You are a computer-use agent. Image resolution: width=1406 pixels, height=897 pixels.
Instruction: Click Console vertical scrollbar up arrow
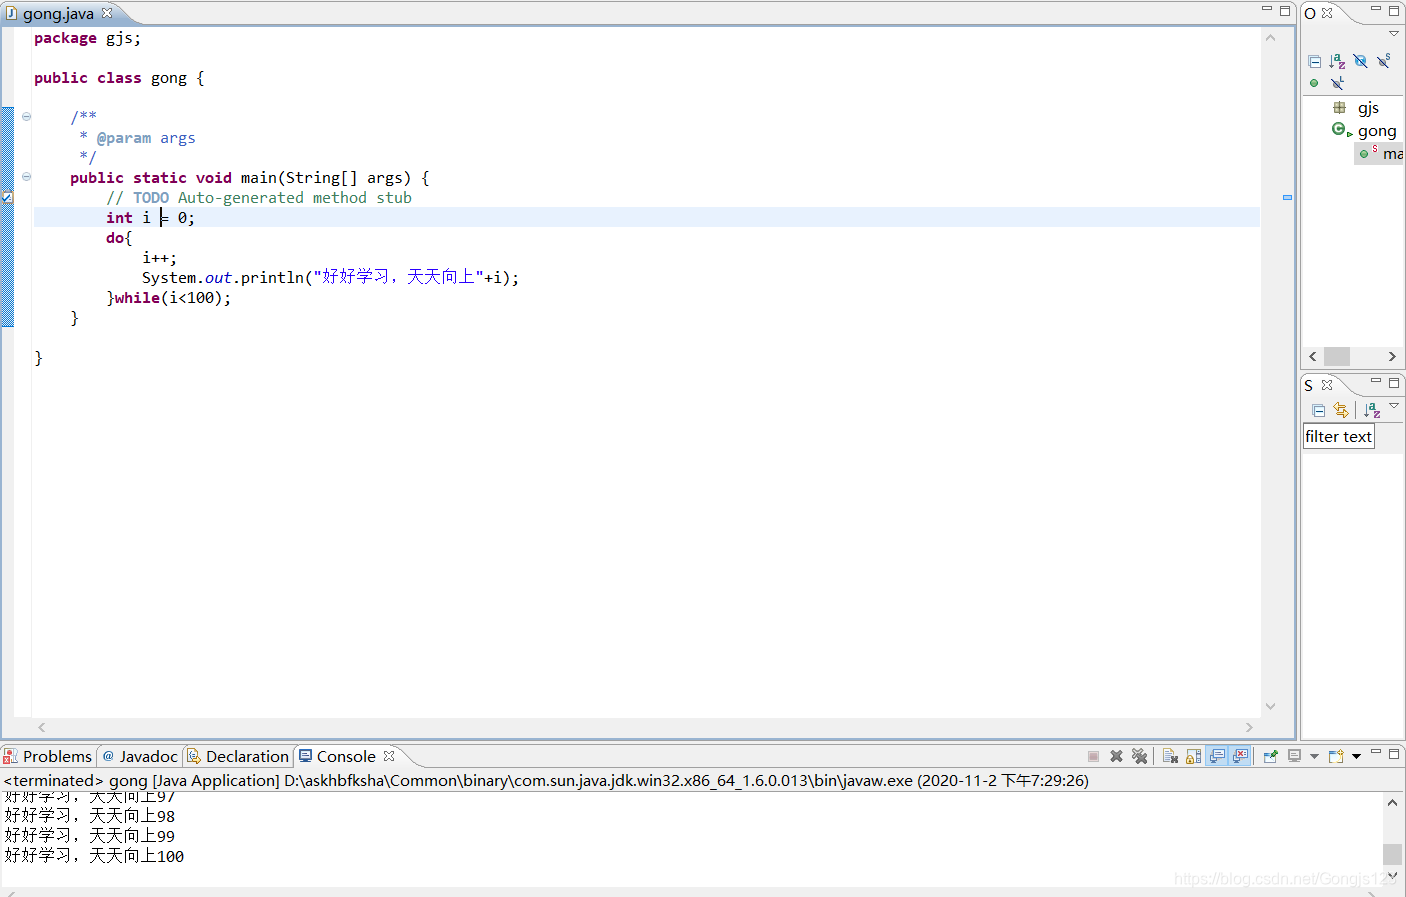[x=1392, y=802]
